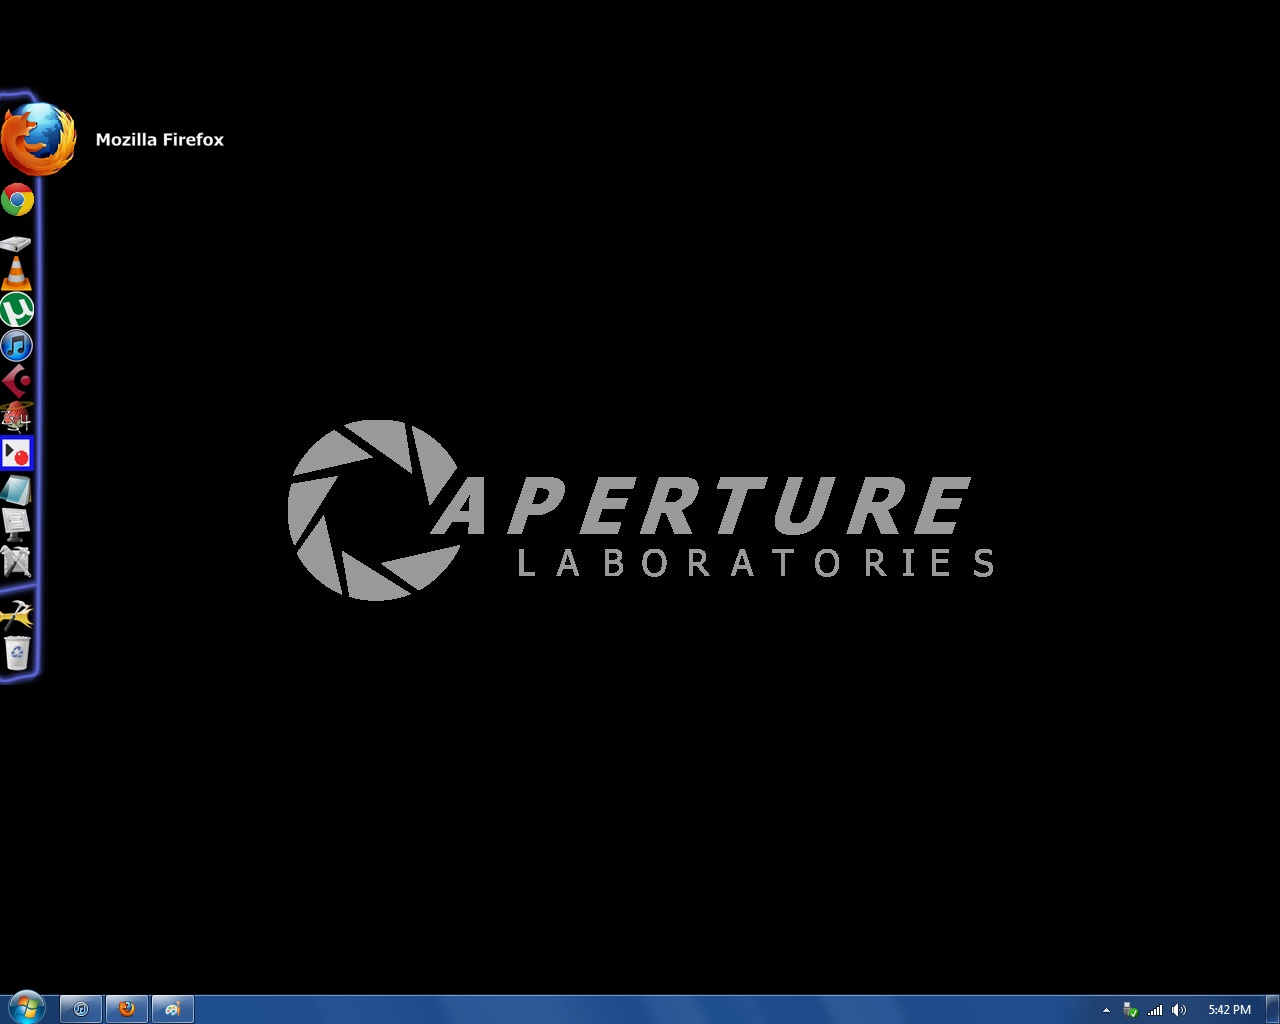Launch uTorrent from the dock
The width and height of the screenshot is (1280, 1024).
click(17, 309)
